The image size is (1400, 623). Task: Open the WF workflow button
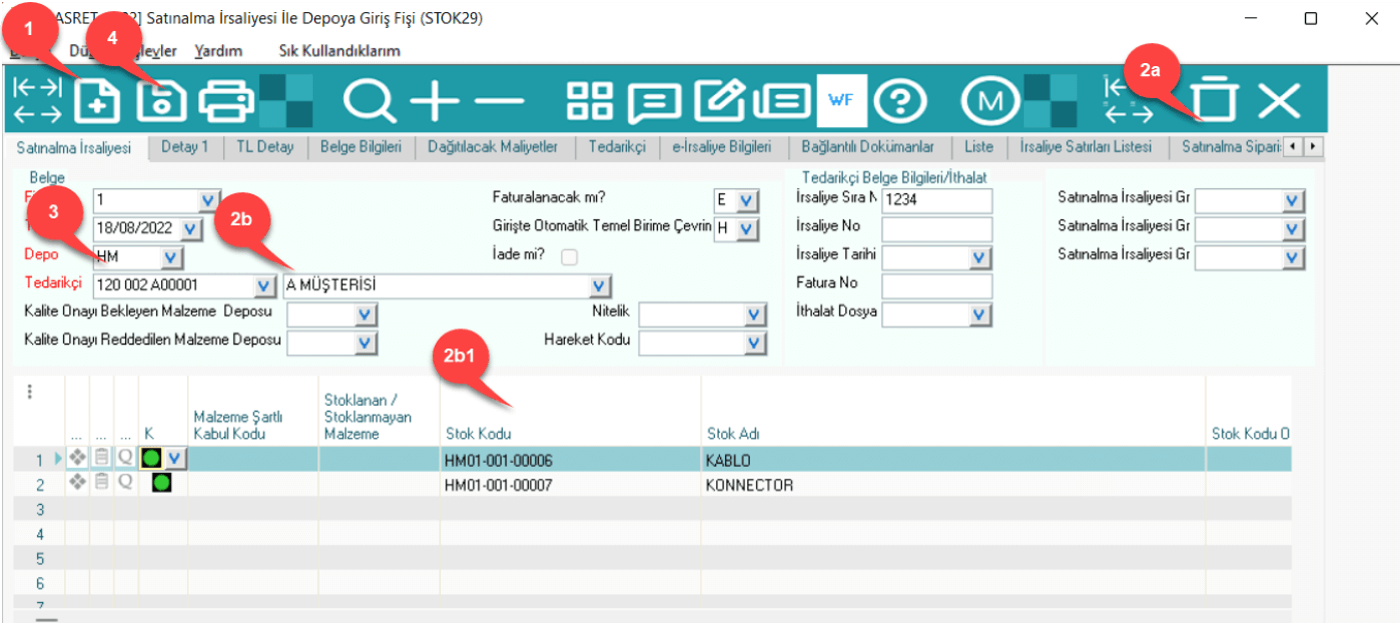(x=841, y=101)
